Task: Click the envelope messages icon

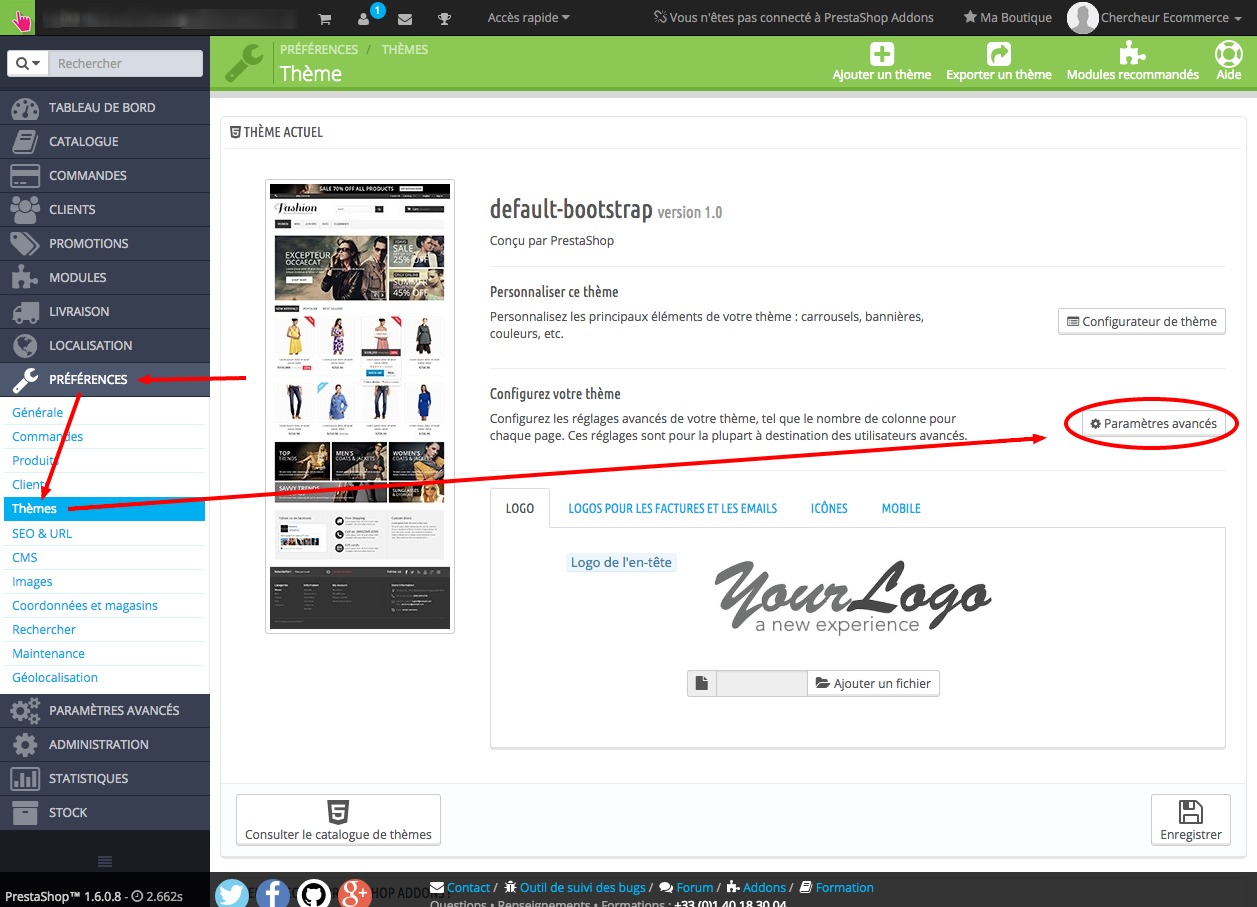Action: pyautogui.click(x=405, y=18)
